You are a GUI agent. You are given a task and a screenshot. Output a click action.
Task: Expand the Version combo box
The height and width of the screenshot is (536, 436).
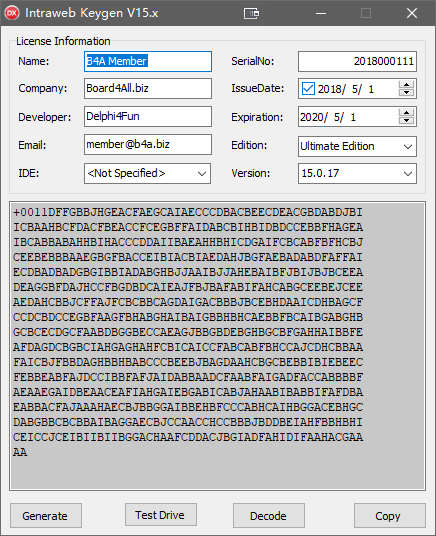tap(357, 174)
